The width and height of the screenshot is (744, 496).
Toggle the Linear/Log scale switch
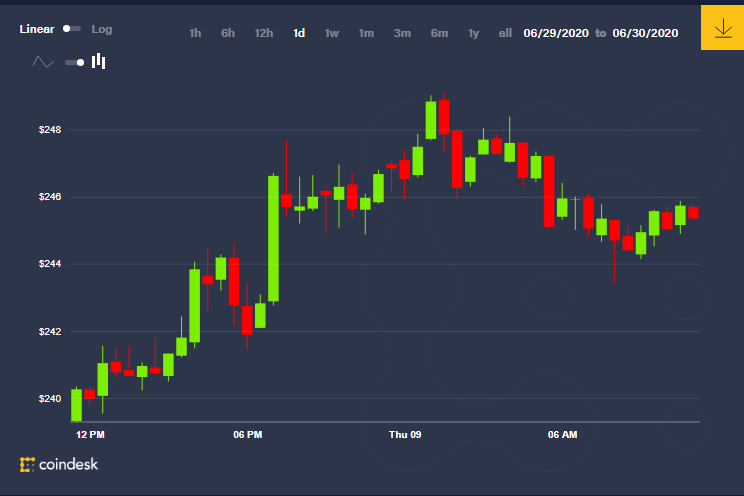tap(72, 29)
